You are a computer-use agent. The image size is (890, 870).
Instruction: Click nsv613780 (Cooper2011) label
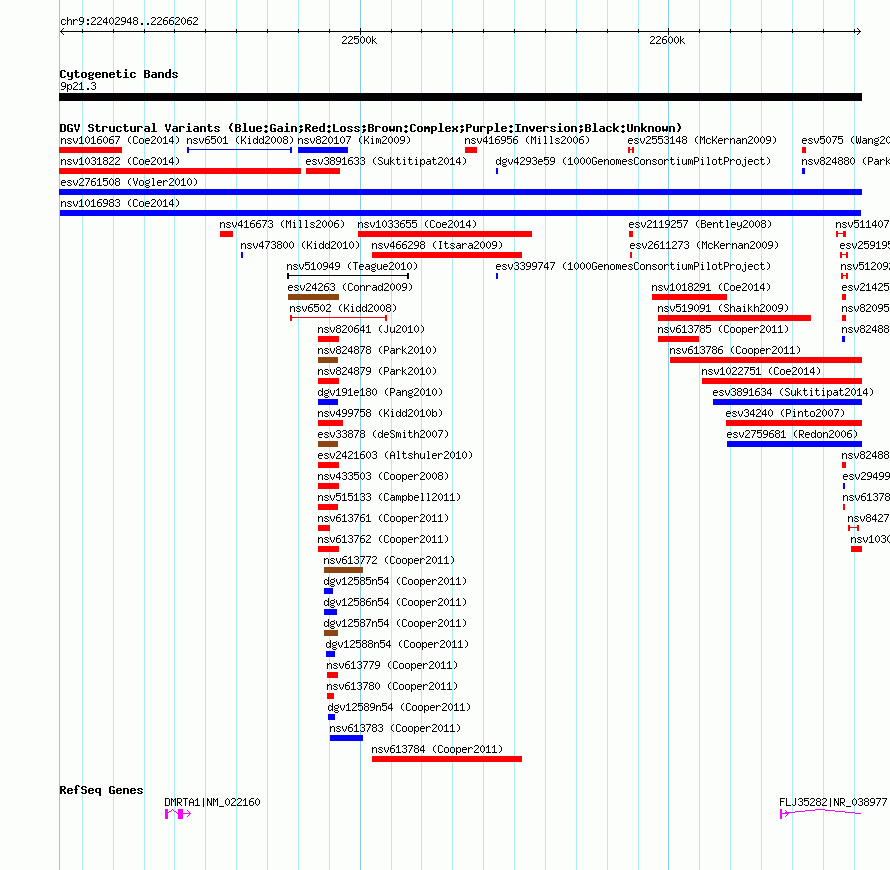(x=392, y=686)
